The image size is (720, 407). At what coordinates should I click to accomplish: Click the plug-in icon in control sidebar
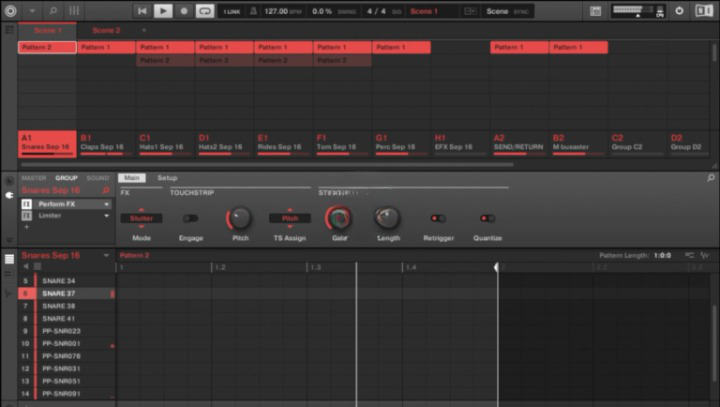[x=9, y=195]
